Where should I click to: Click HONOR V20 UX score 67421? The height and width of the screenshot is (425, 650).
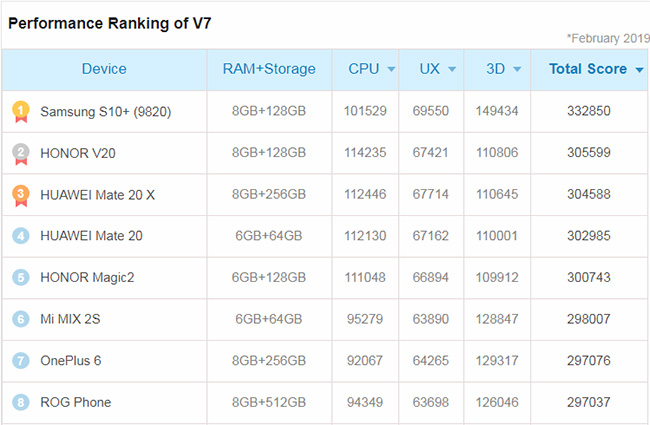(430, 153)
